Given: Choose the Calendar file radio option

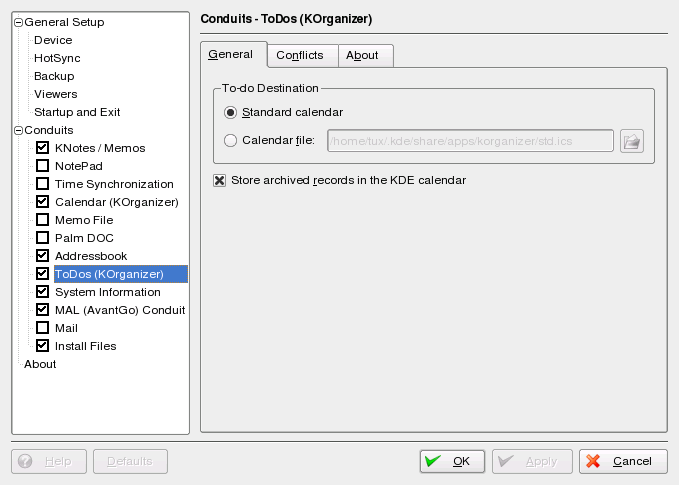Looking at the screenshot, I should point(231,140).
